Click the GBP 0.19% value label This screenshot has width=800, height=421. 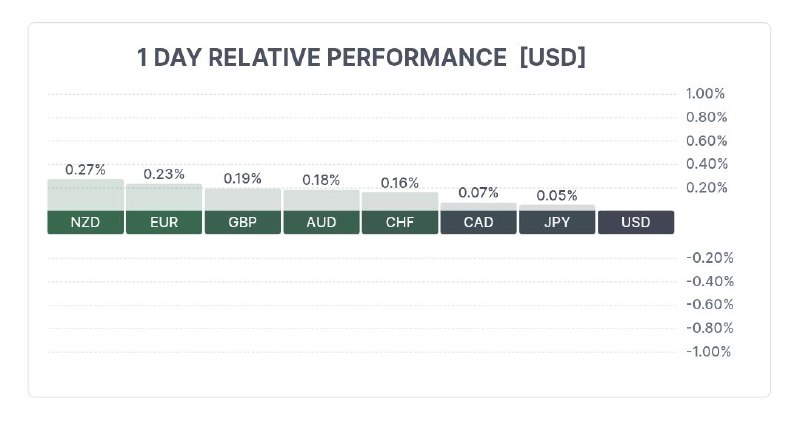[x=243, y=179]
